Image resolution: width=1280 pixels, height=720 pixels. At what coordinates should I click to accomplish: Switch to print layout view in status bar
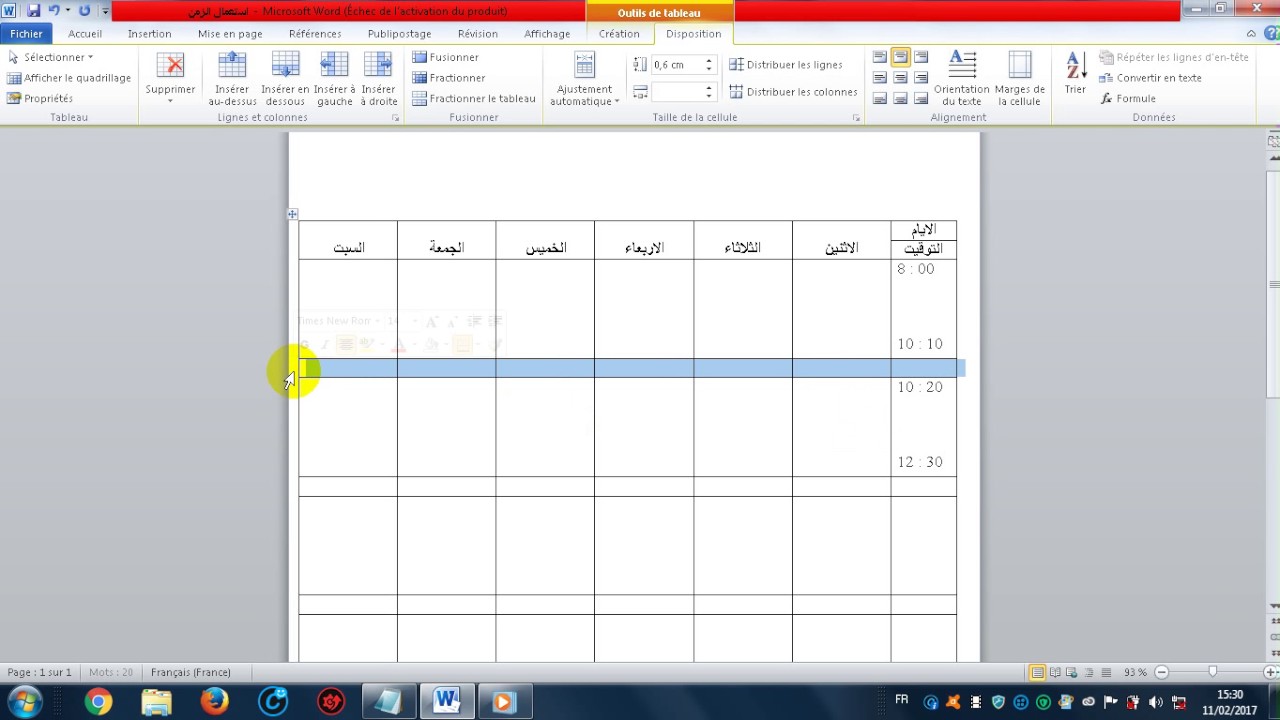1037,672
